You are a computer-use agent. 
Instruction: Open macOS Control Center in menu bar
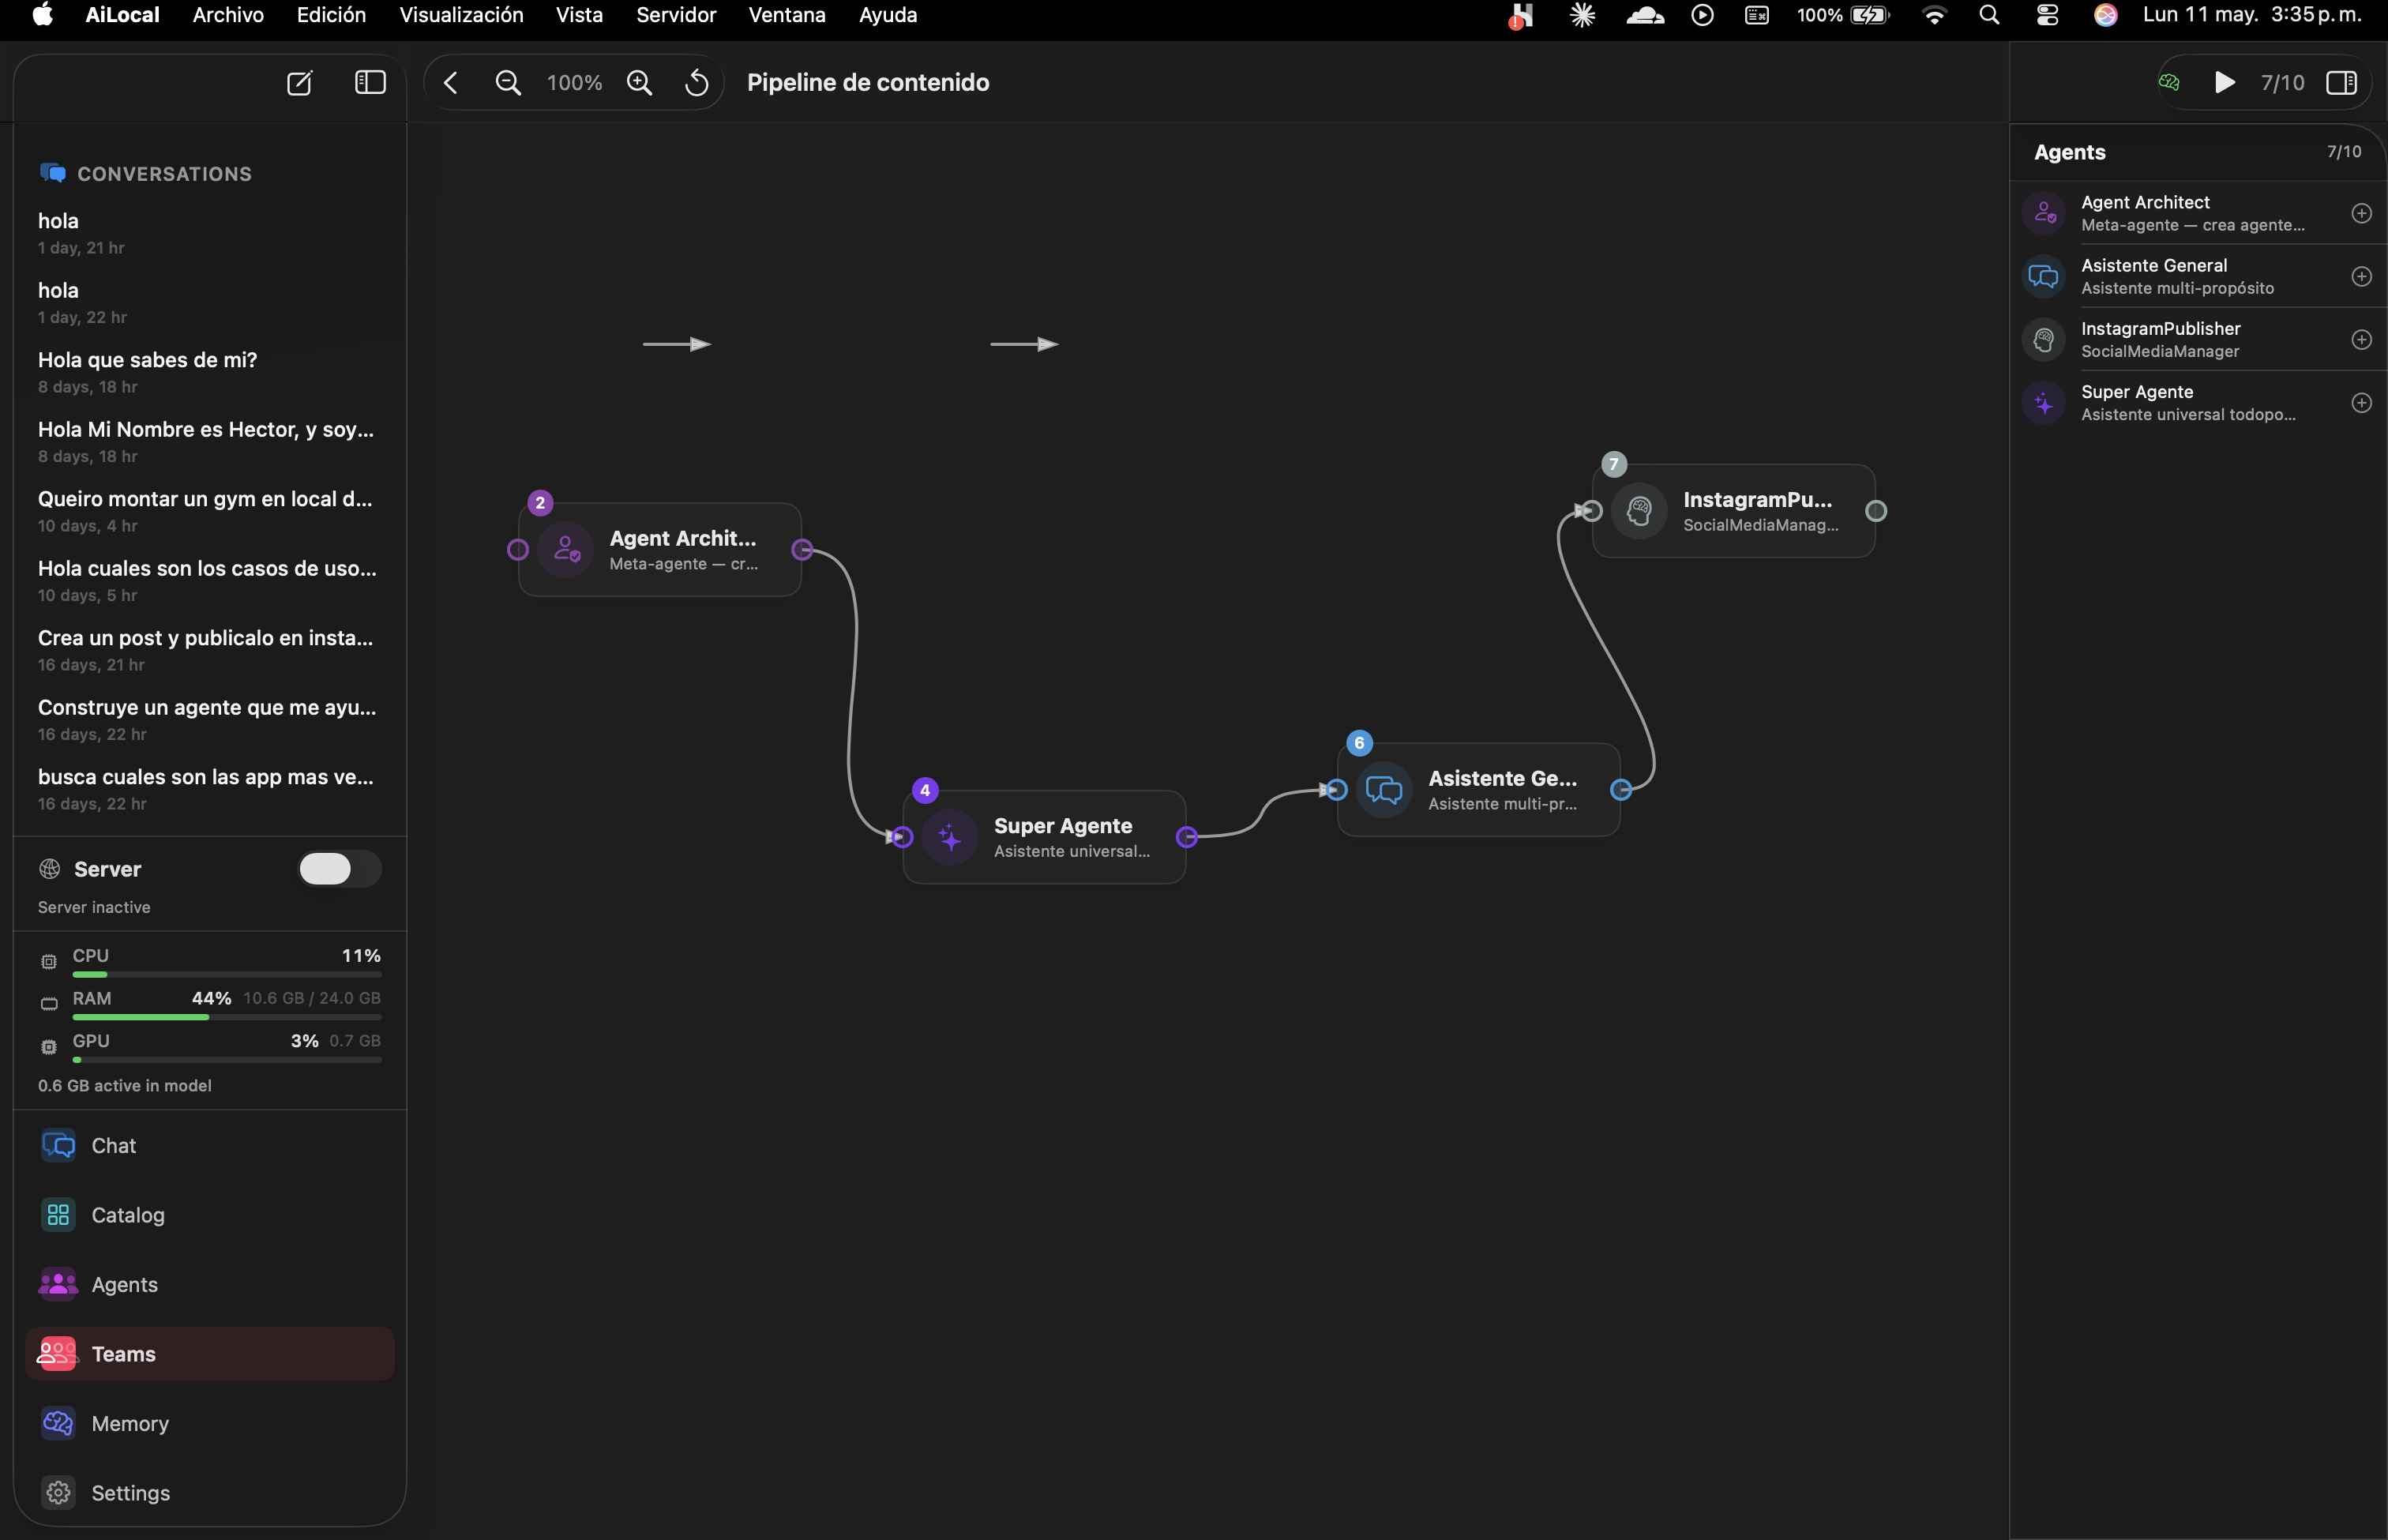(x=2047, y=15)
